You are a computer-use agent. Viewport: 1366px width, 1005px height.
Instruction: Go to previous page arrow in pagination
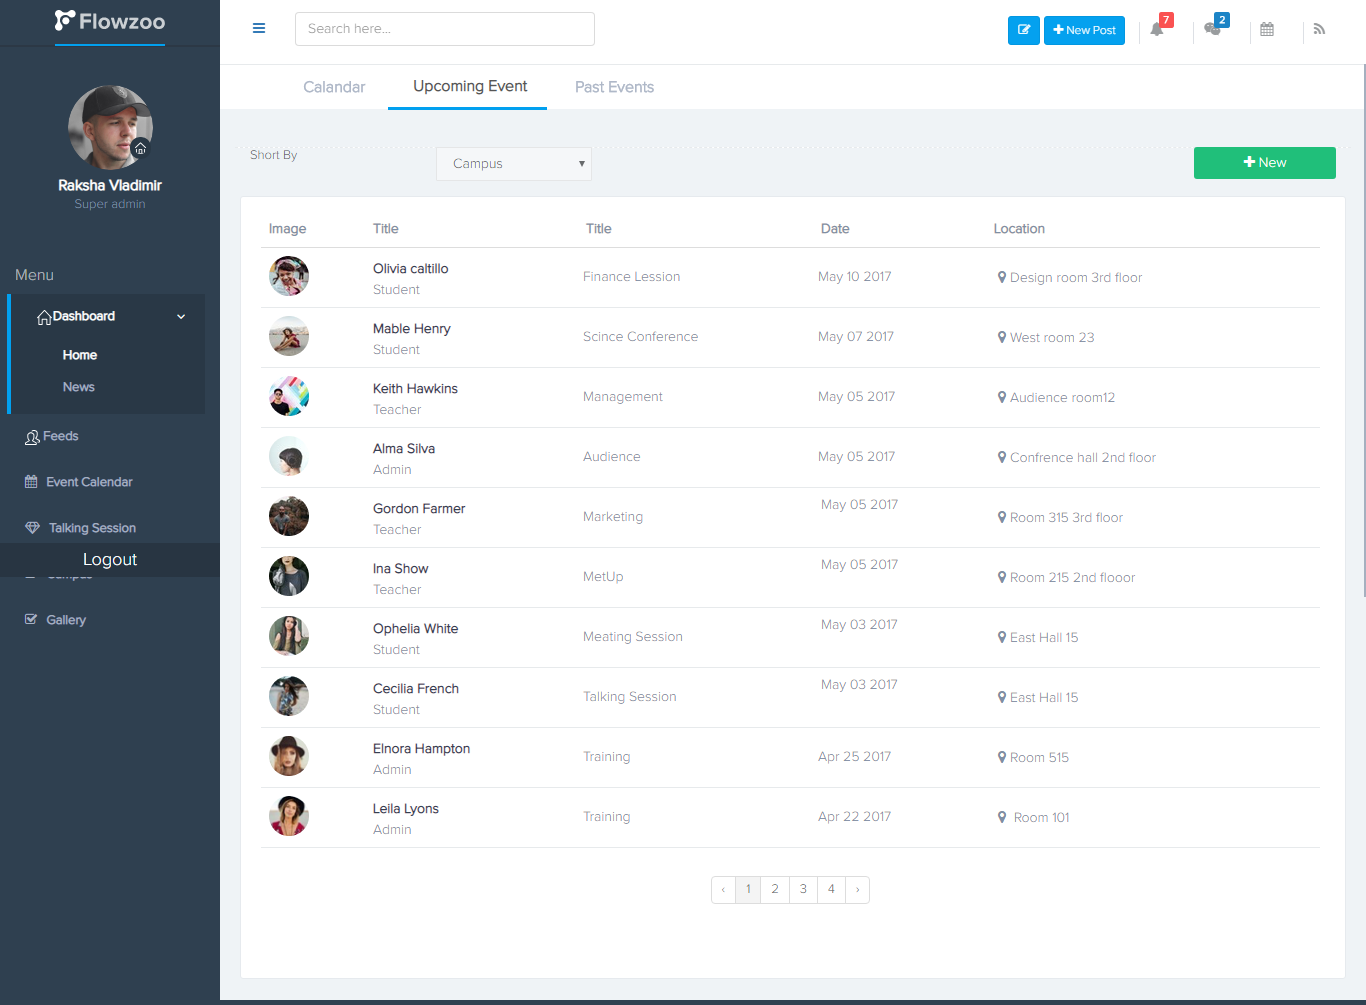tap(723, 890)
